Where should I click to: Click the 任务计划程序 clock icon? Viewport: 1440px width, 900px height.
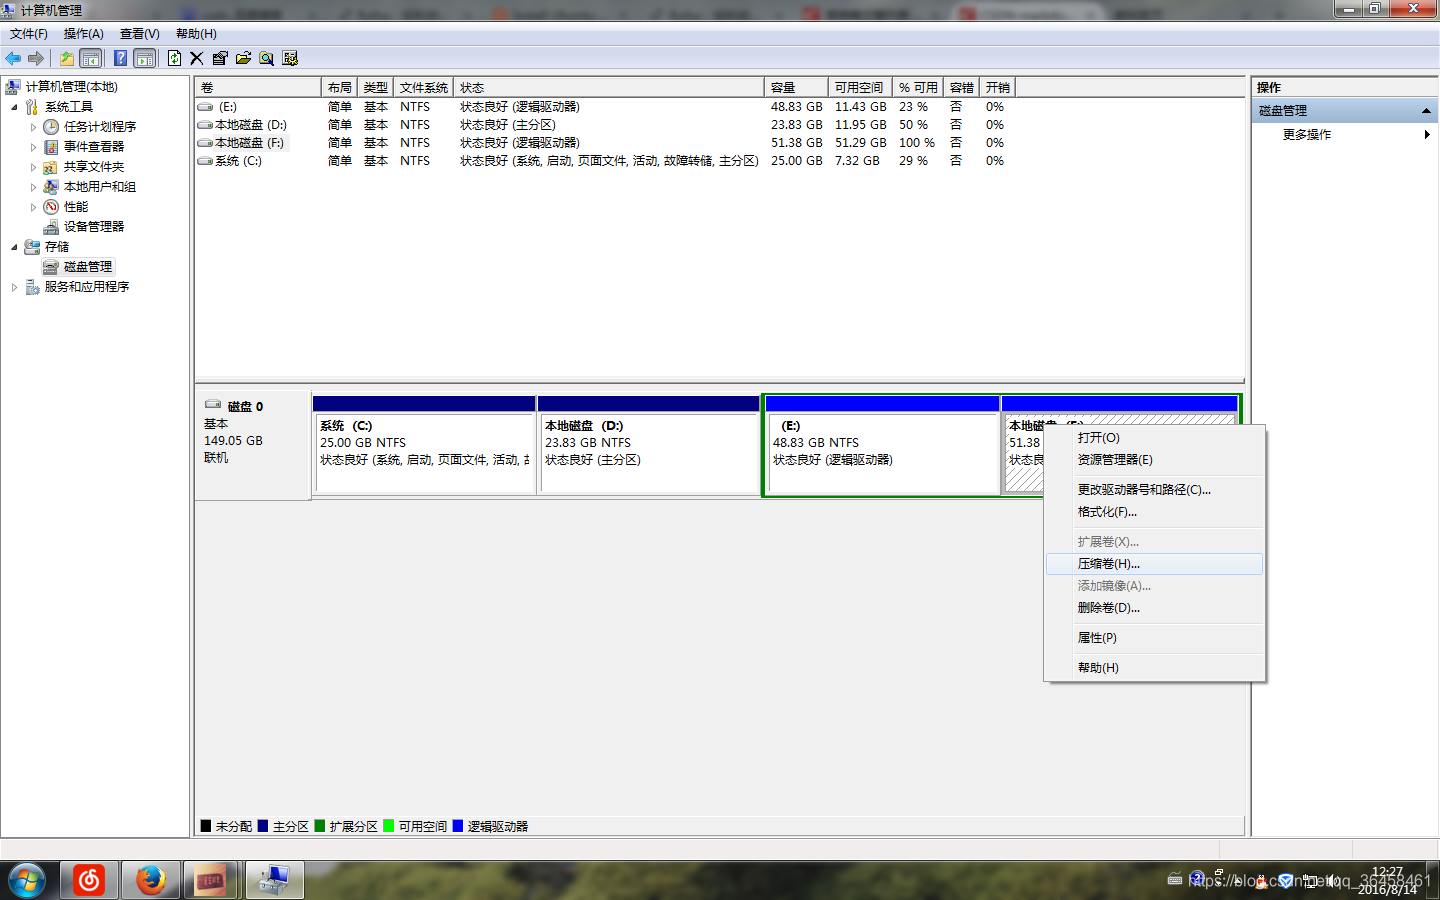click(x=51, y=127)
